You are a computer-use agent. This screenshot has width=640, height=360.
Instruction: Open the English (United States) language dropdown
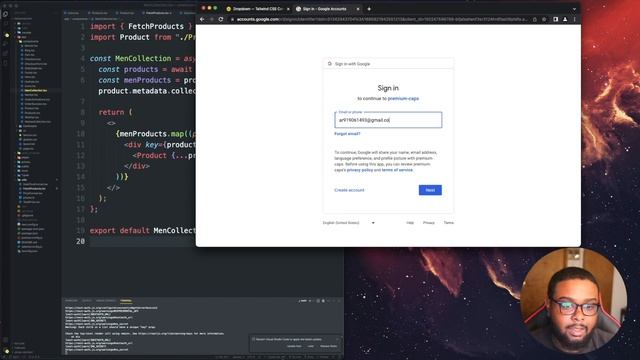tap(349, 223)
